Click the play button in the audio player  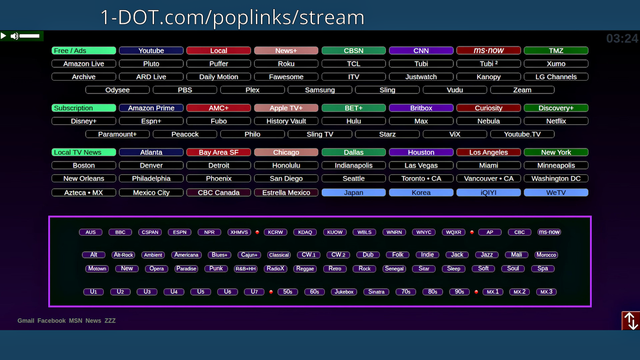[x=3, y=36]
